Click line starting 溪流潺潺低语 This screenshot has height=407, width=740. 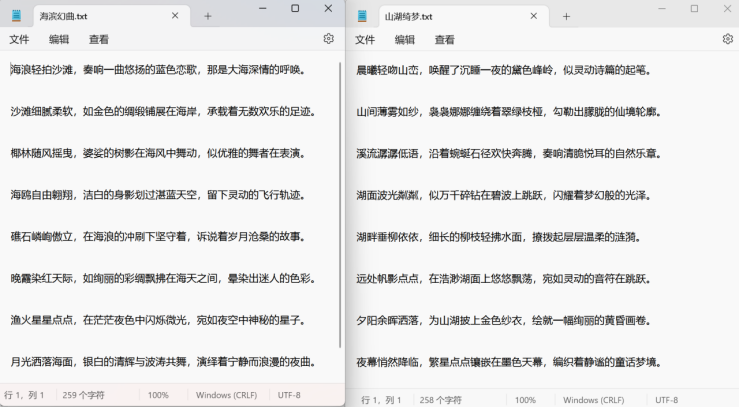tap(510, 153)
